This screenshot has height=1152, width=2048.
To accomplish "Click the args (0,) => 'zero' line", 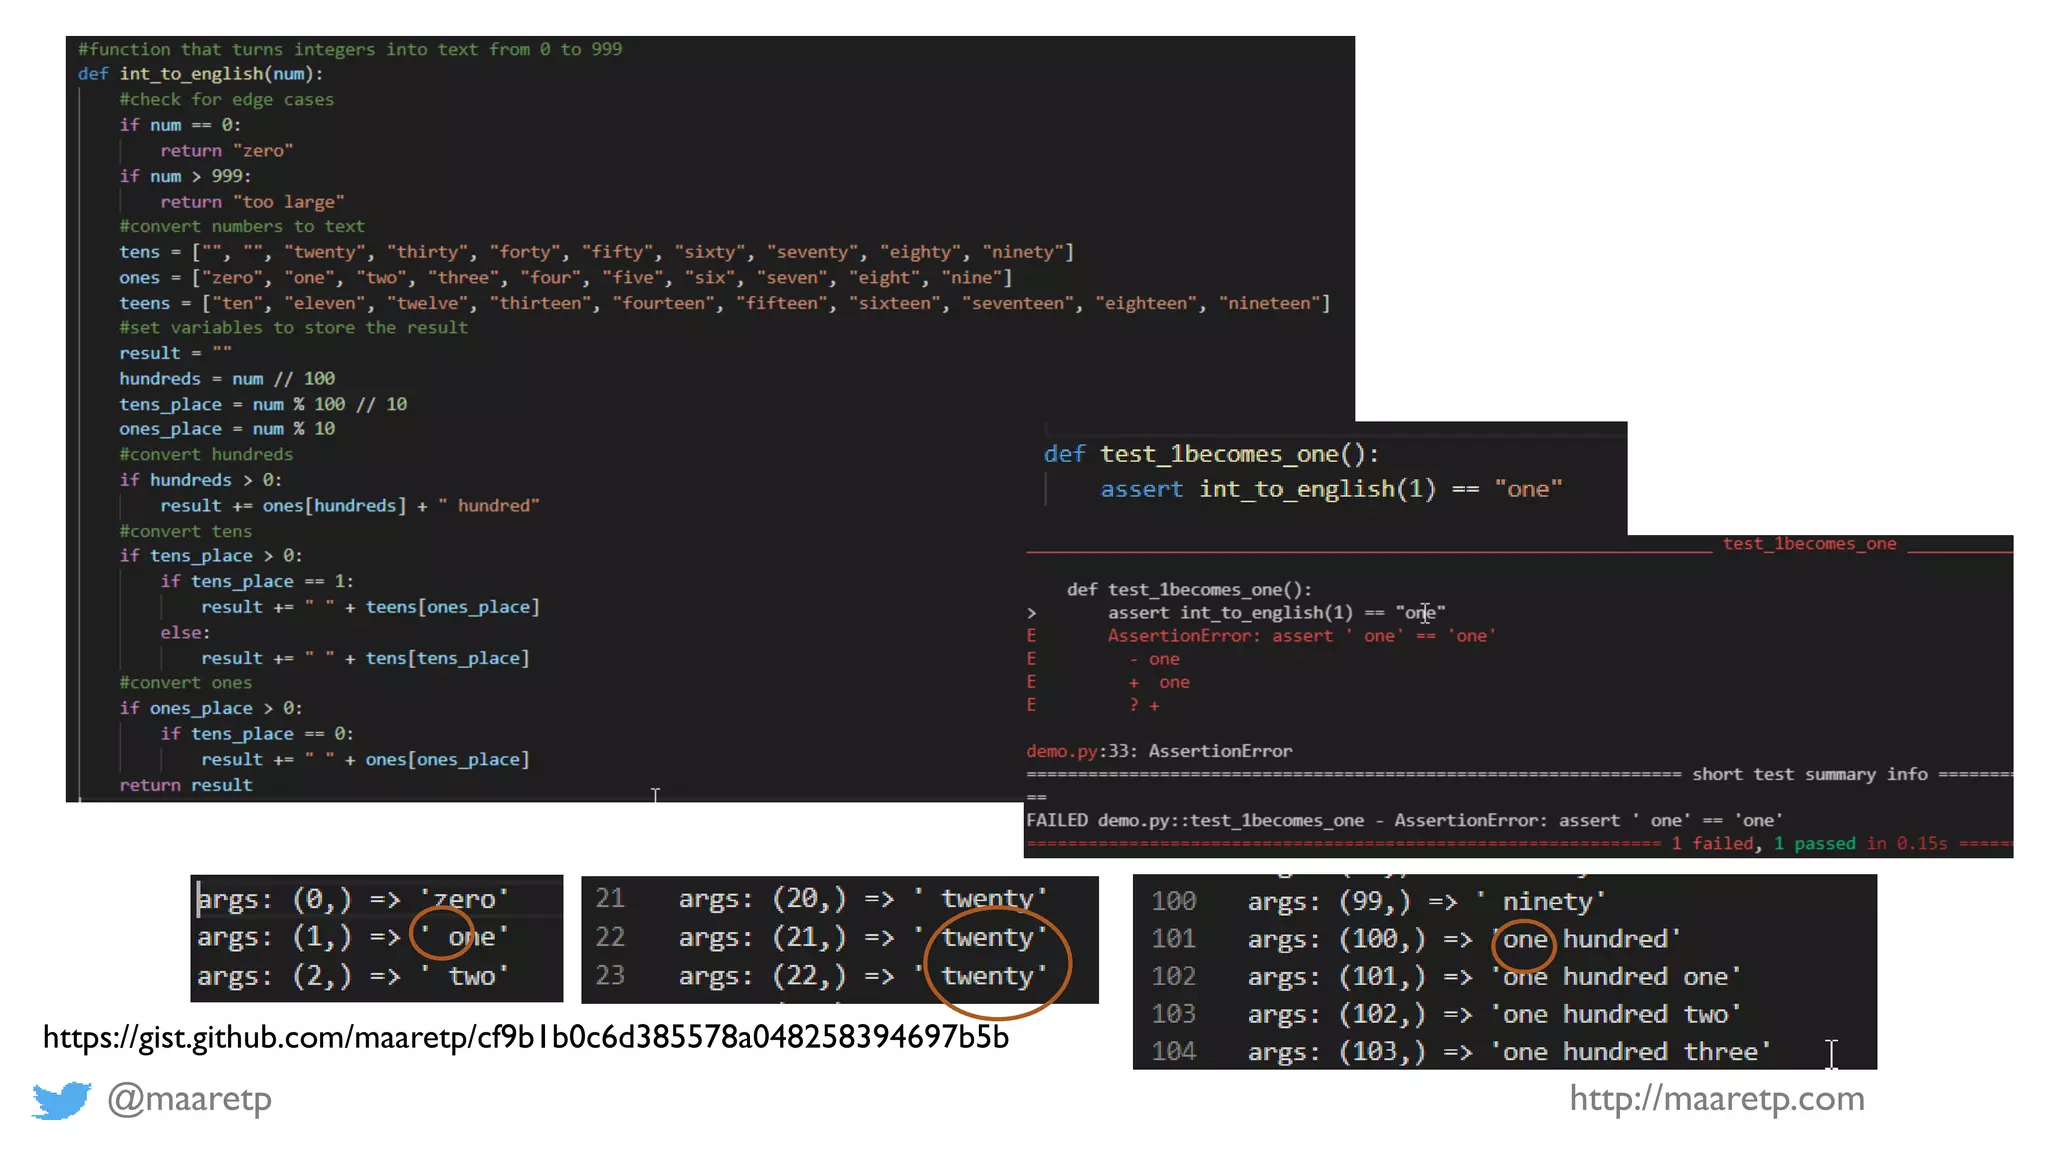I will (x=352, y=900).
